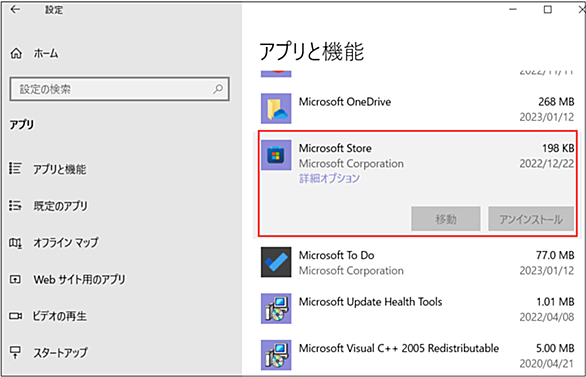The height and width of the screenshot is (377, 586).
Task: Click the 1.01 MB size value
Action: pyautogui.click(x=555, y=302)
